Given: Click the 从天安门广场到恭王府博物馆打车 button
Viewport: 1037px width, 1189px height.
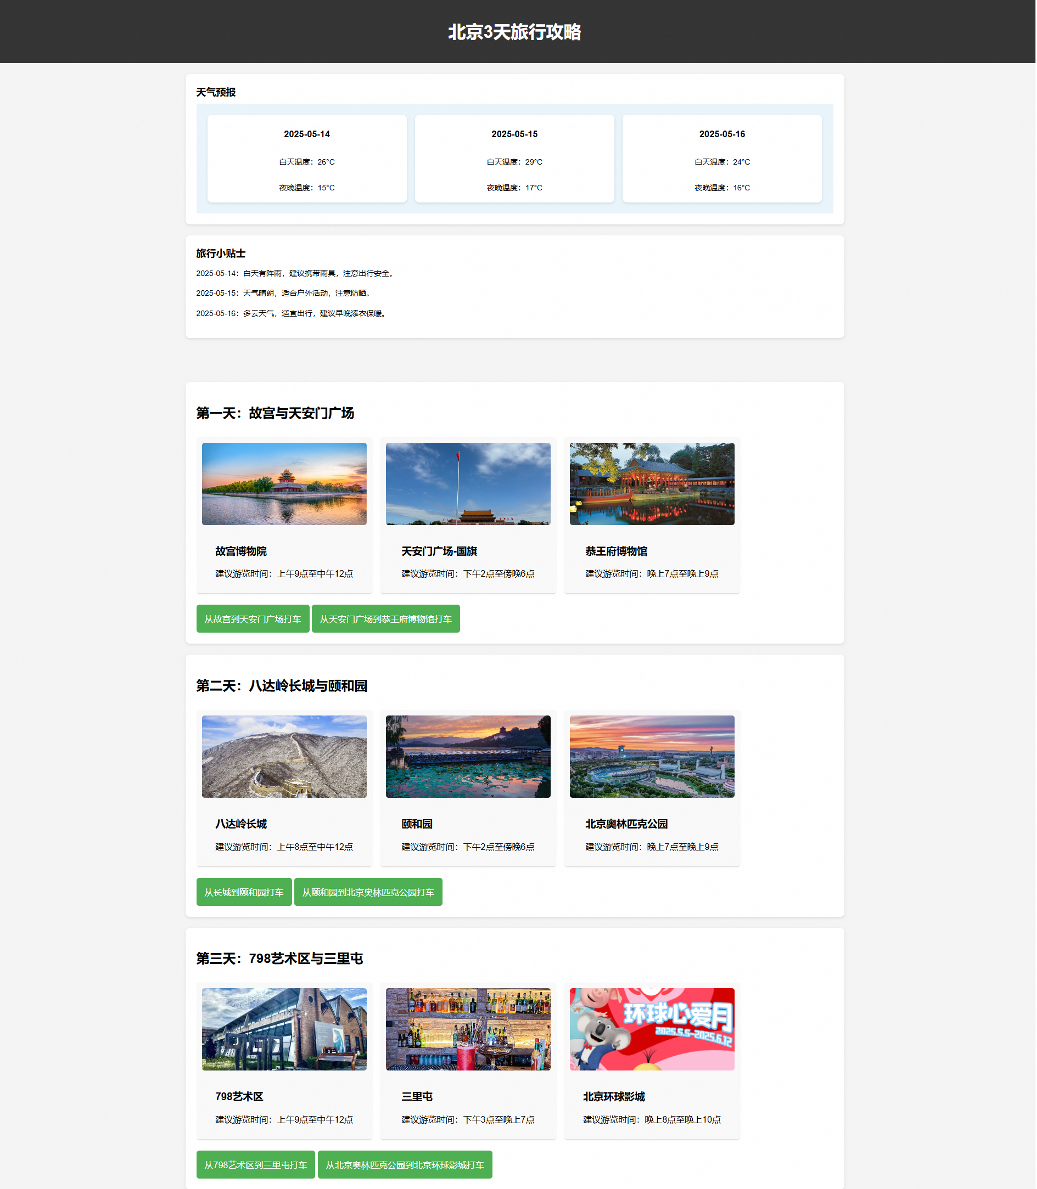Looking at the screenshot, I should [386, 619].
